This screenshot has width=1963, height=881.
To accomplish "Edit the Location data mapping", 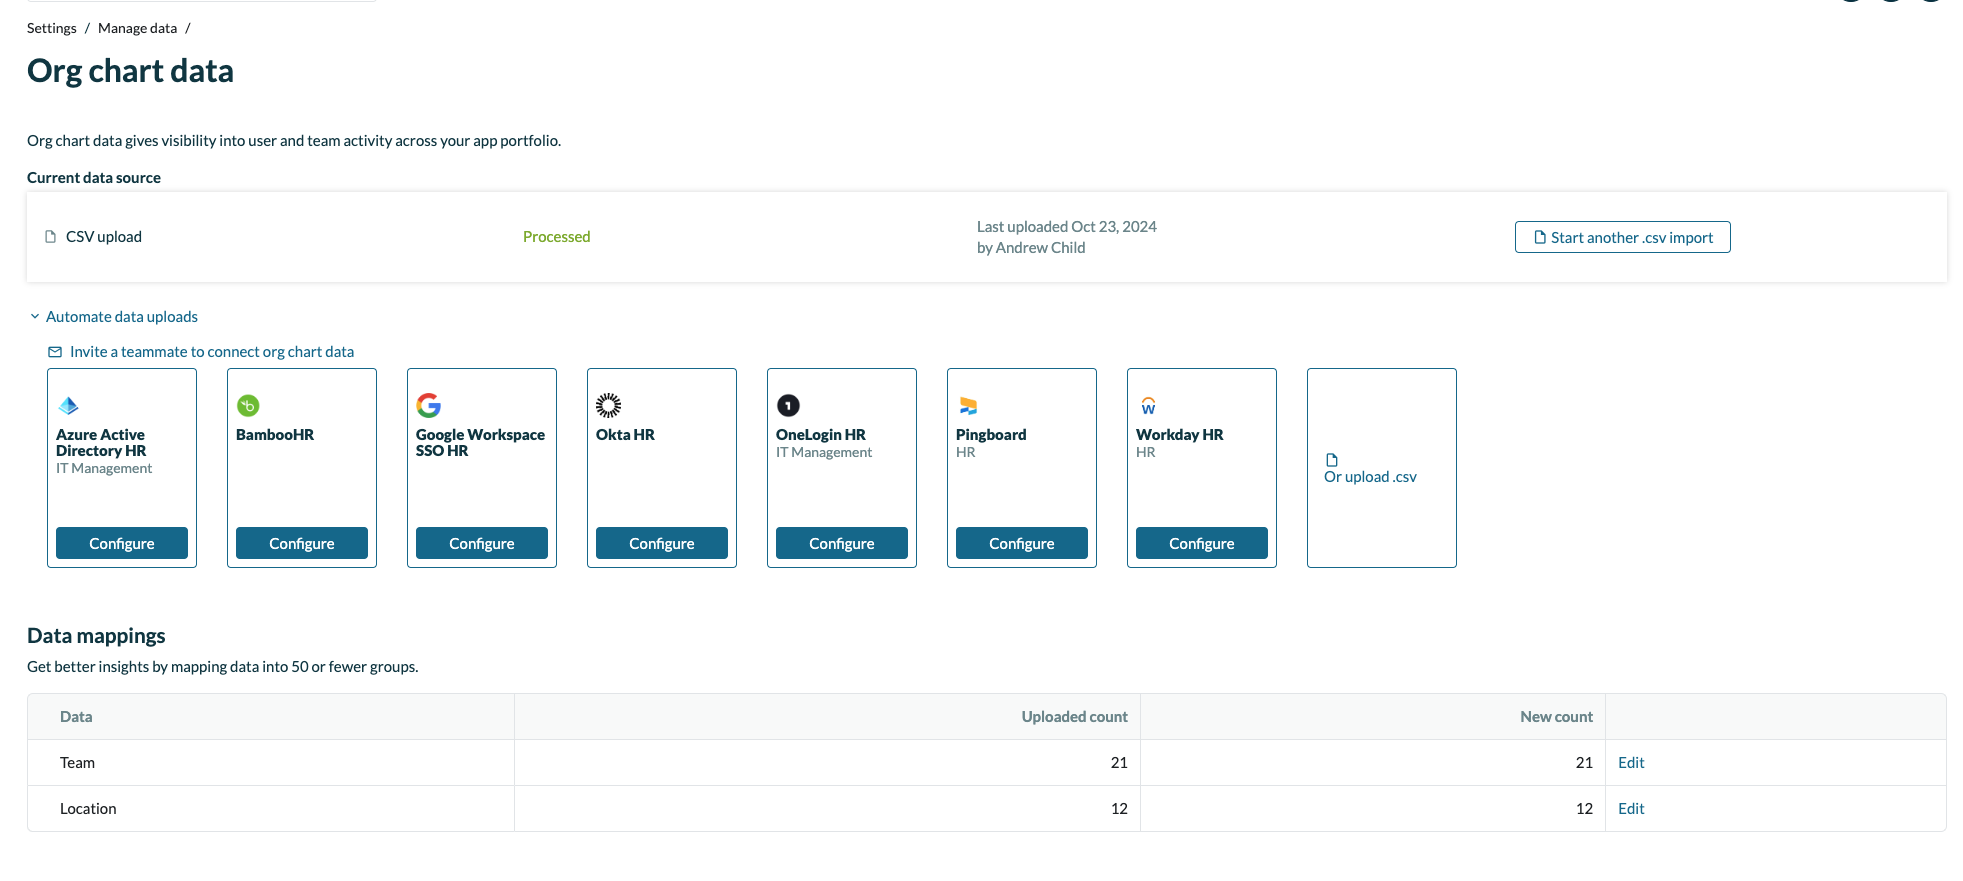I will click(x=1630, y=809).
